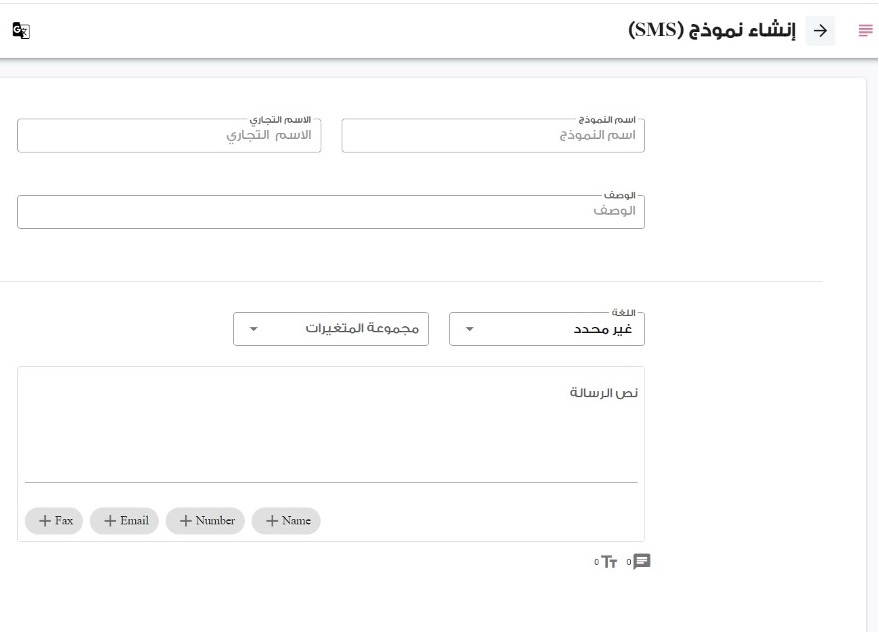Insert the Name variable chip
Image resolution: width=879 pixels, height=632 pixels.
click(x=286, y=521)
